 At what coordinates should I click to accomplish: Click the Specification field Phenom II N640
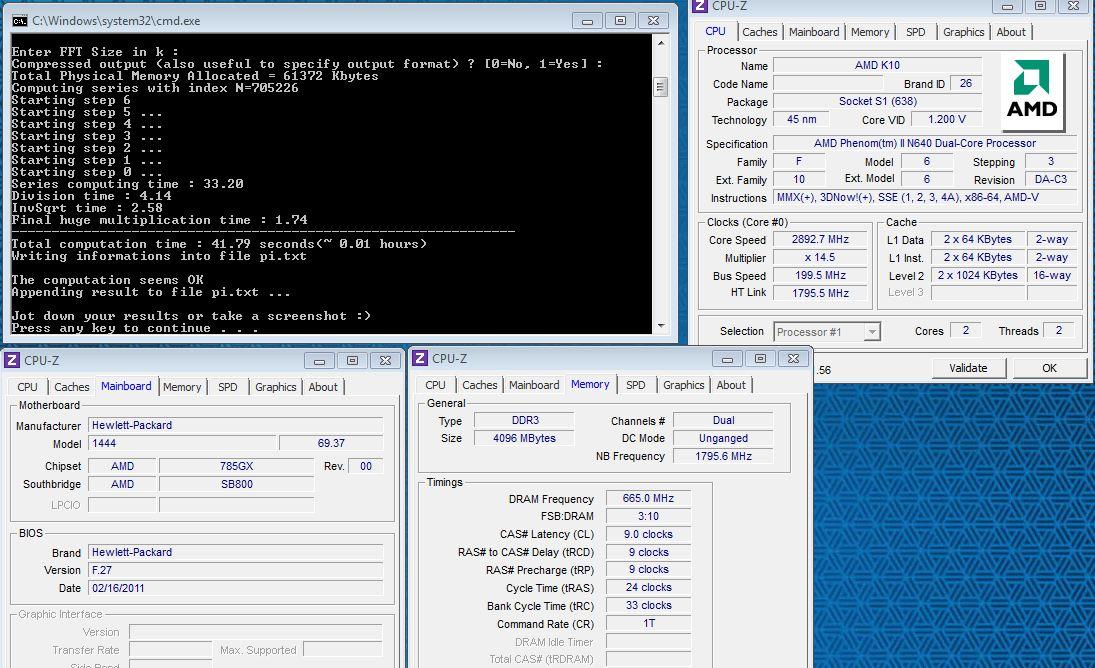click(x=925, y=143)
